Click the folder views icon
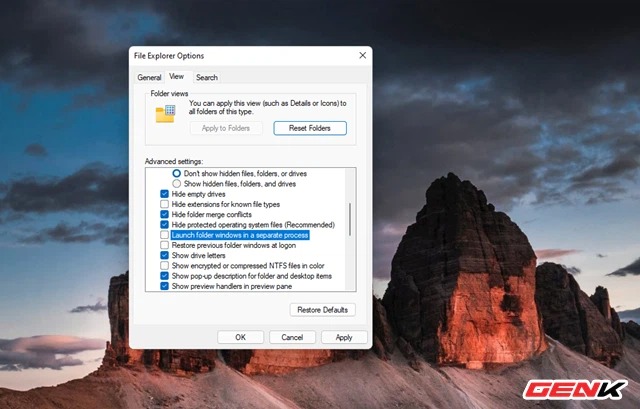Viewport: 640px width, 409px height. pyautogui.click(x=165, y=112)
